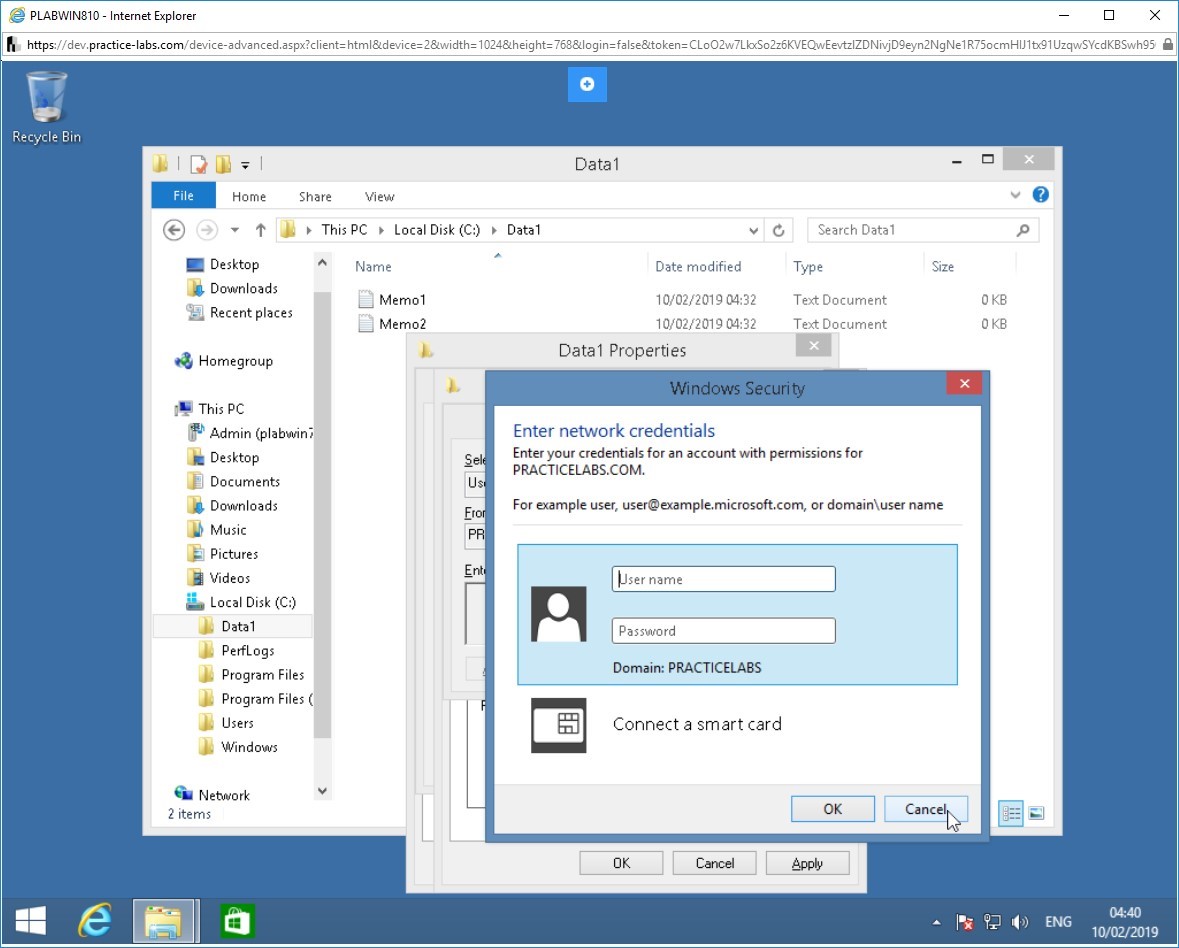Click the Password field
This screenshot has height=948, width=1179.
click(723, 631)
